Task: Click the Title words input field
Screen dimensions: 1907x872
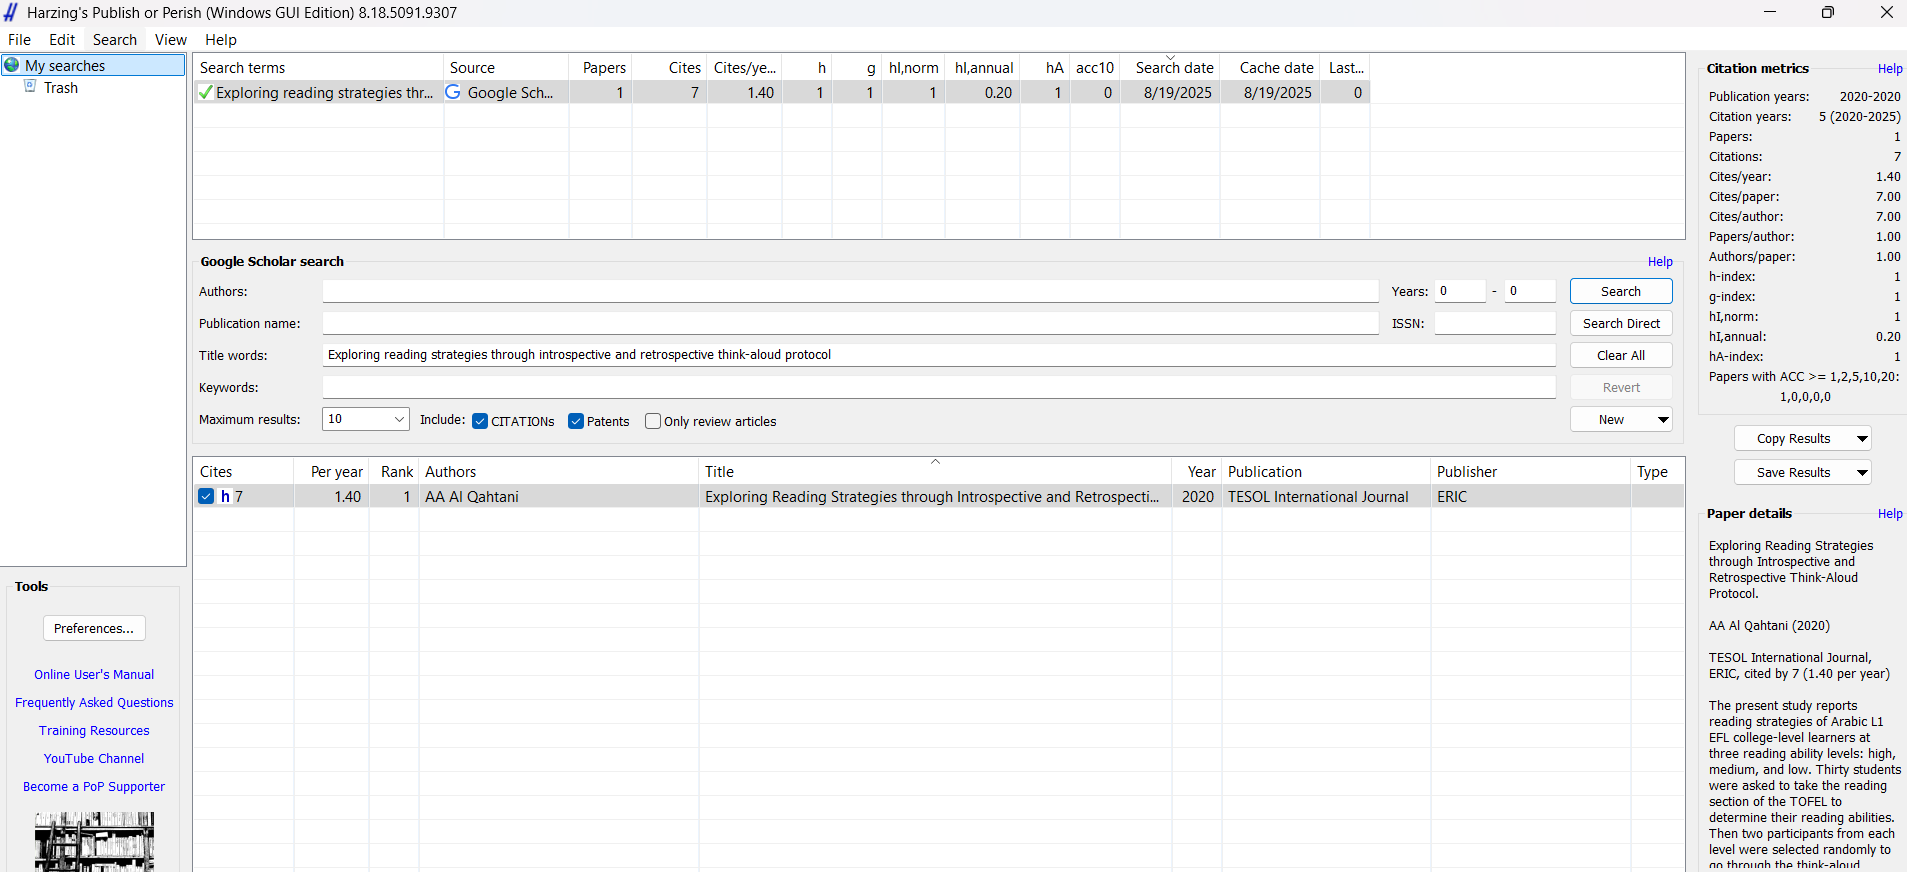Action: click(939, 355)
